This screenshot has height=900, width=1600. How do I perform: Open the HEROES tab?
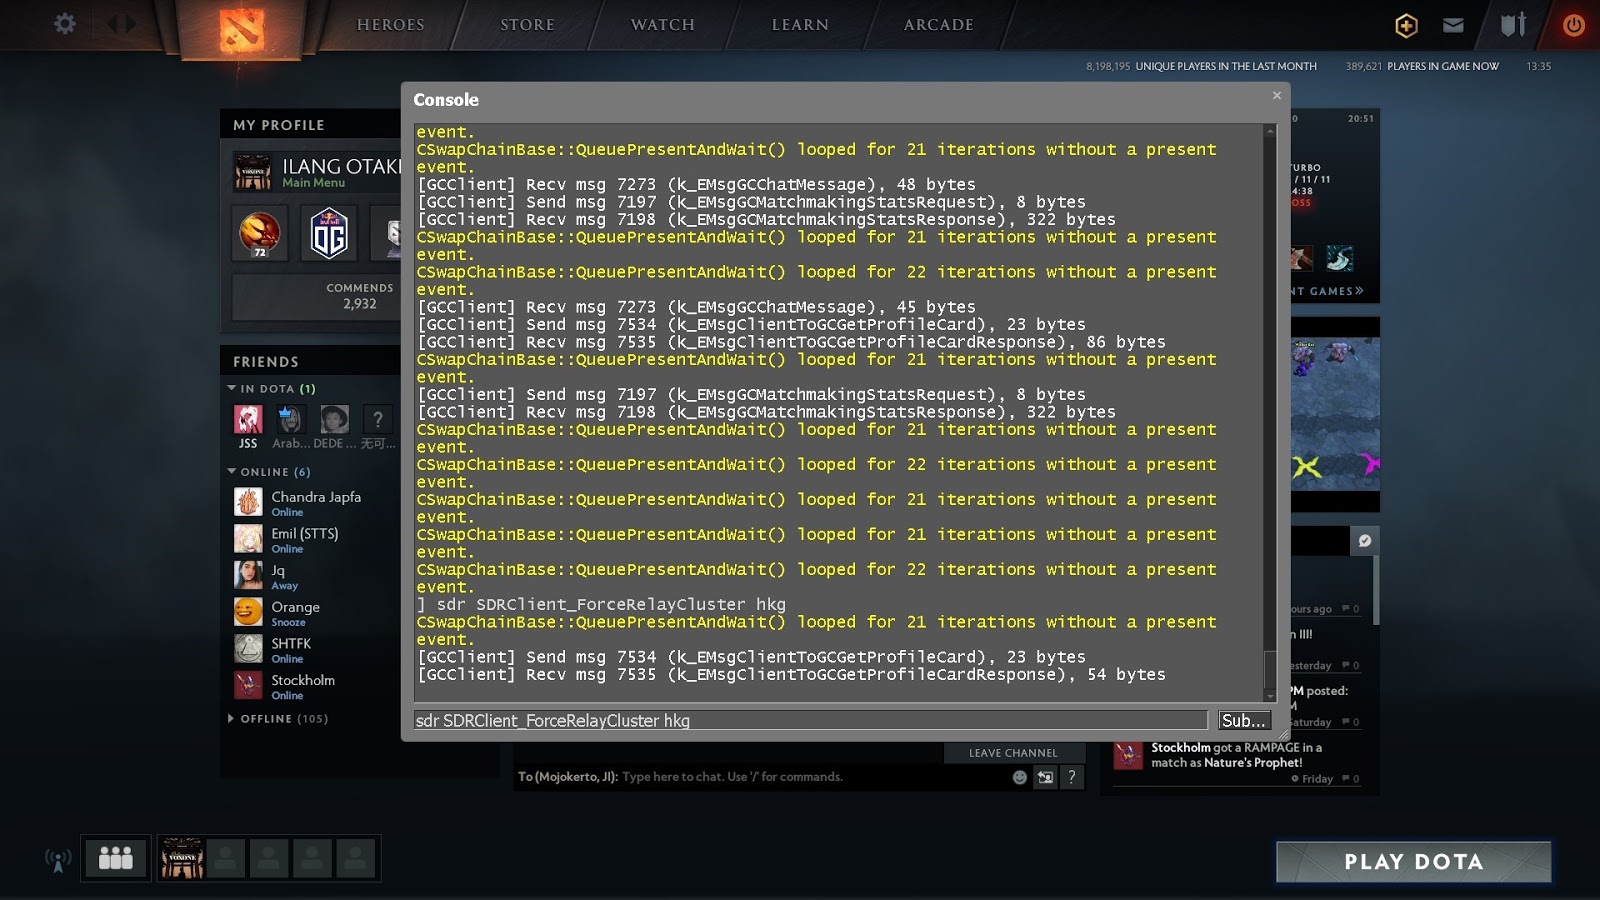tap(391, 25)
